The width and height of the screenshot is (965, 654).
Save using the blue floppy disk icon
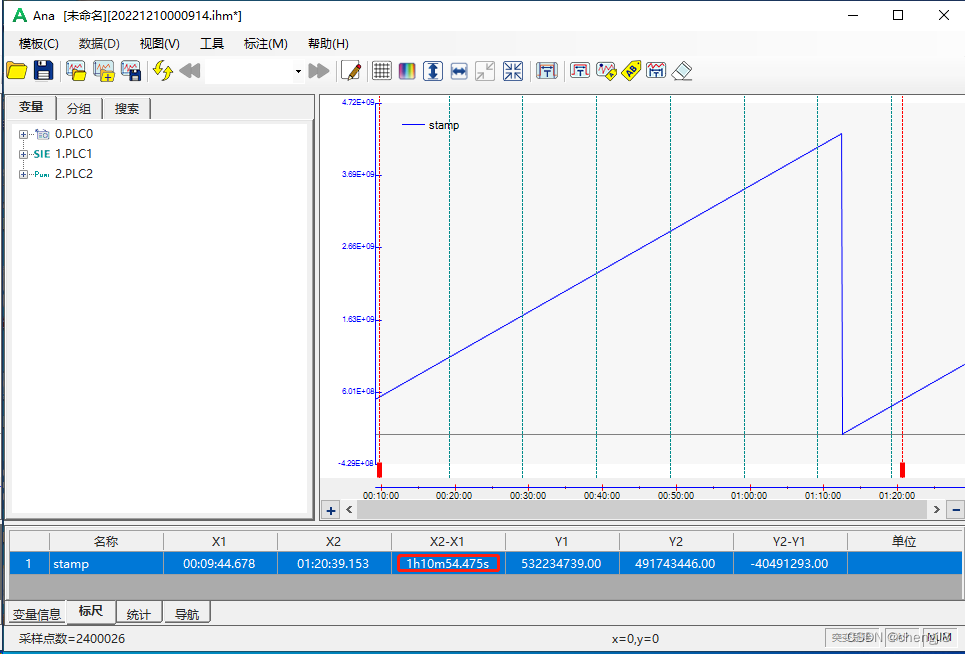(44, 71)
